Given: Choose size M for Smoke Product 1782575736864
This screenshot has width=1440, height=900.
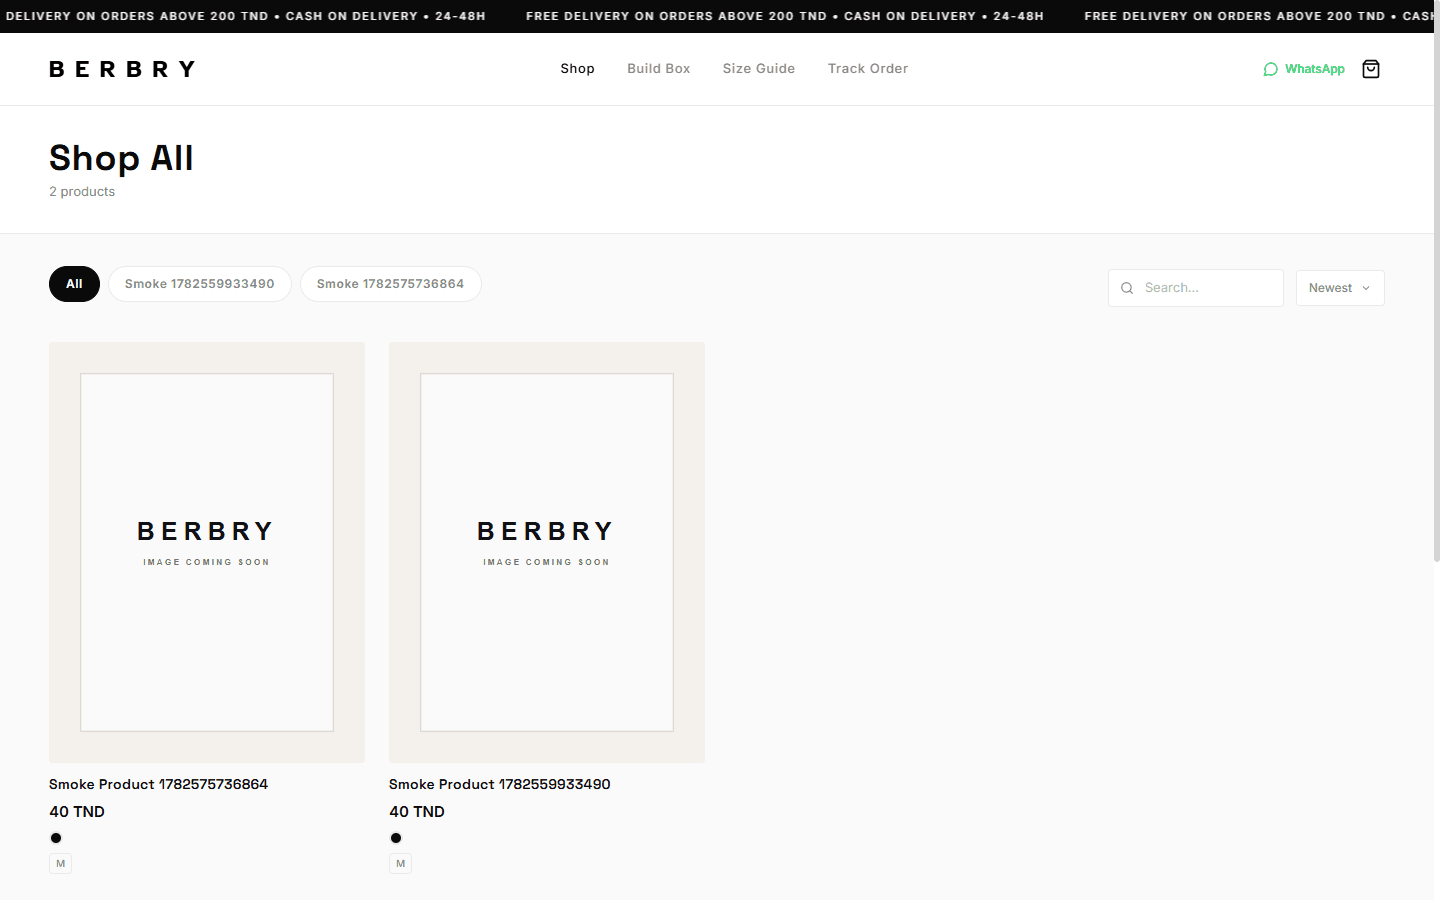Looking at the screenshot, I should [x=60, y=863].
